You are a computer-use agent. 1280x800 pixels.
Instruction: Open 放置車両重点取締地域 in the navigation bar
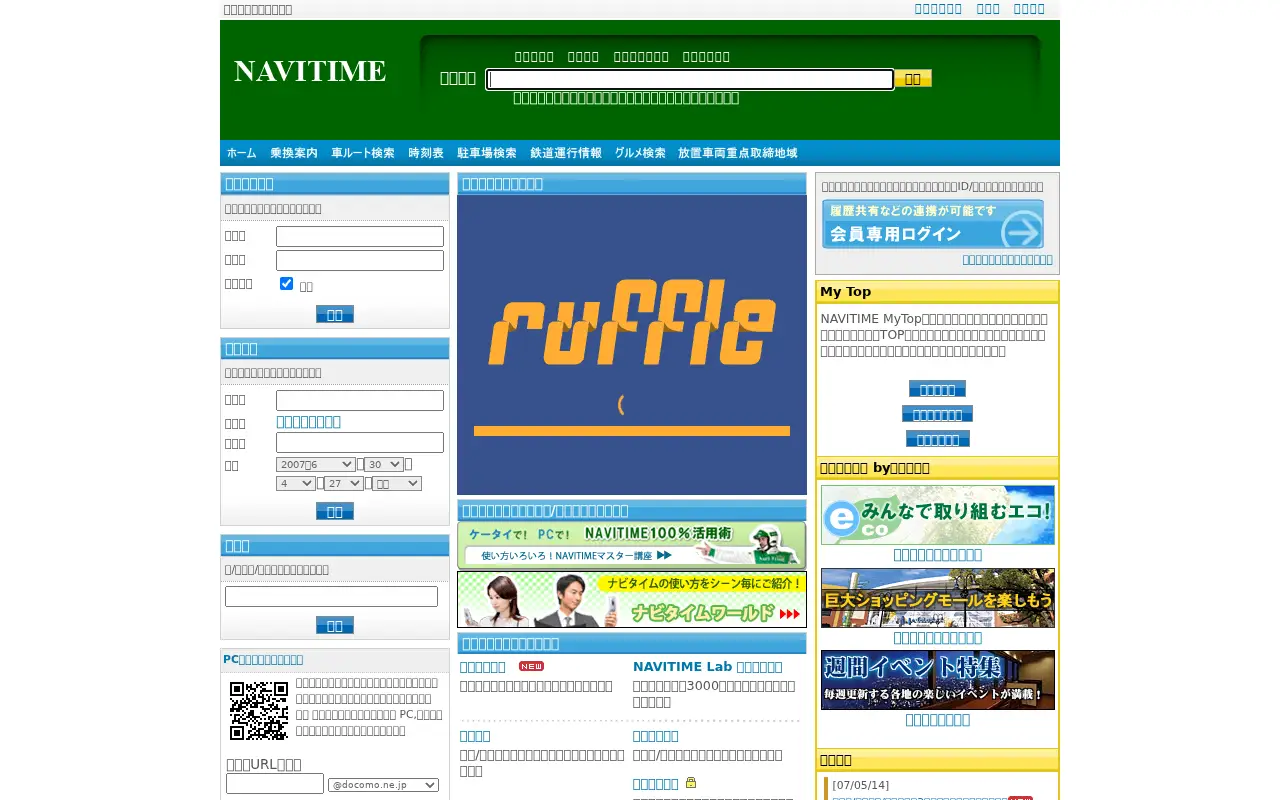coord(738,153)
